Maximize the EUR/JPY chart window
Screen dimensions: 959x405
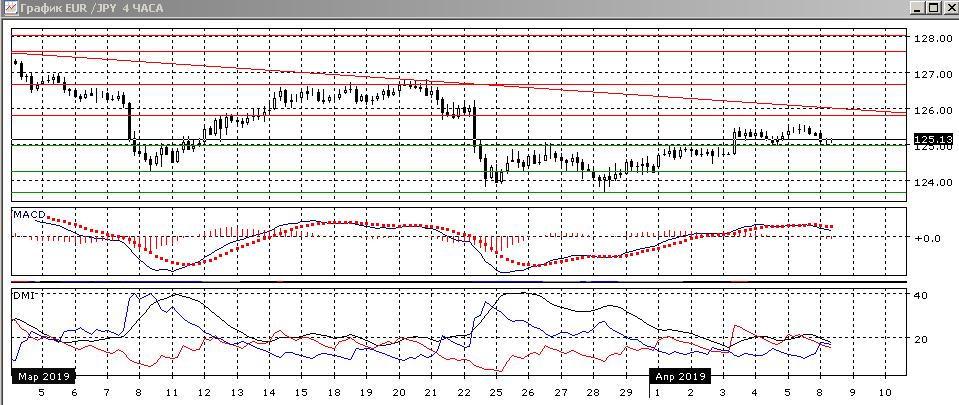point(933,8)
